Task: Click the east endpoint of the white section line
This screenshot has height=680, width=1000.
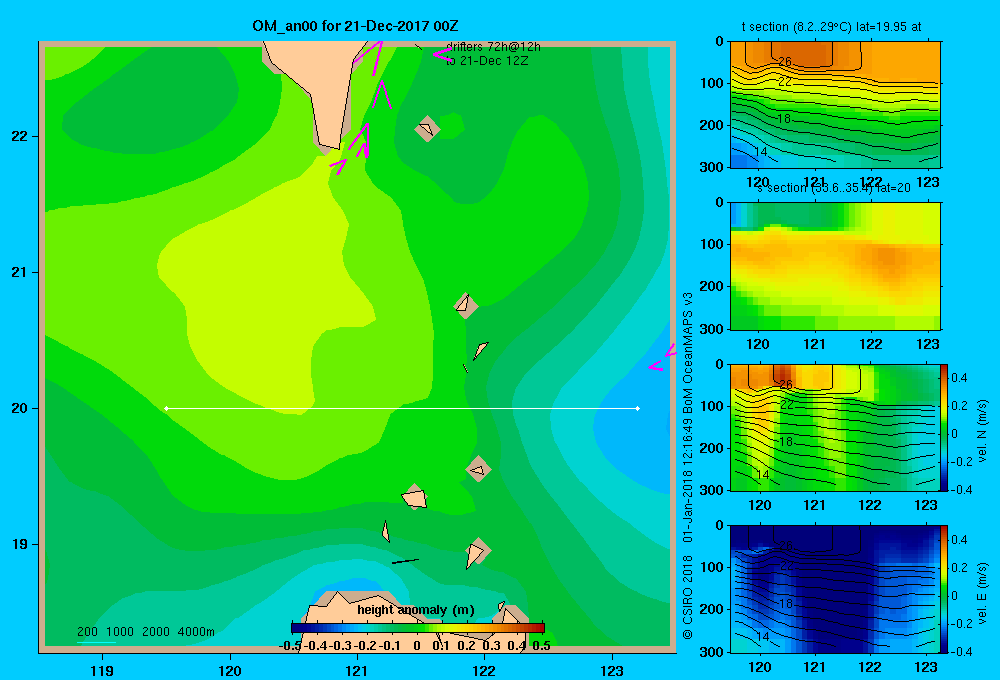Action: point(638,408)
